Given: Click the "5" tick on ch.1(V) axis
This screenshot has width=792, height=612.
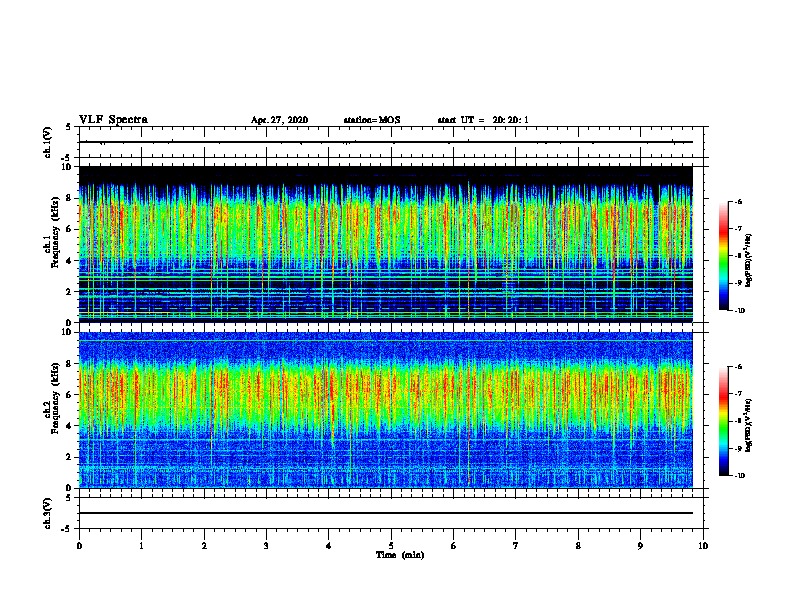Looking at the screenshot, I should [x=70, y=127].
